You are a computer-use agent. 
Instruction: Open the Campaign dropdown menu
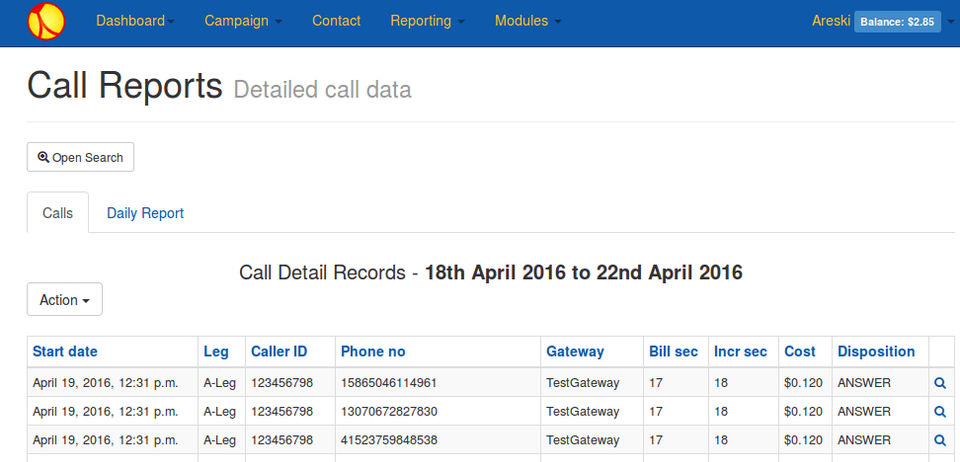point(242,21)
